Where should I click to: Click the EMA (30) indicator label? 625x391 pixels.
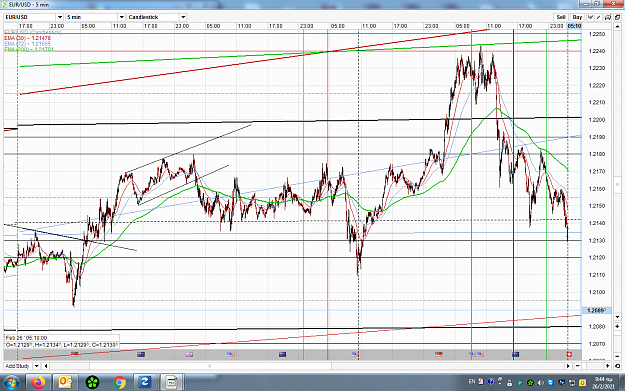pyautogui.click(x=28, y=38)
